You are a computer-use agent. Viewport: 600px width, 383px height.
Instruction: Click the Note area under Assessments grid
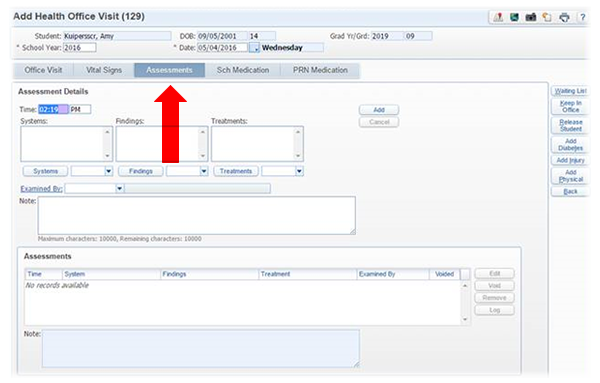click(201, 349)
